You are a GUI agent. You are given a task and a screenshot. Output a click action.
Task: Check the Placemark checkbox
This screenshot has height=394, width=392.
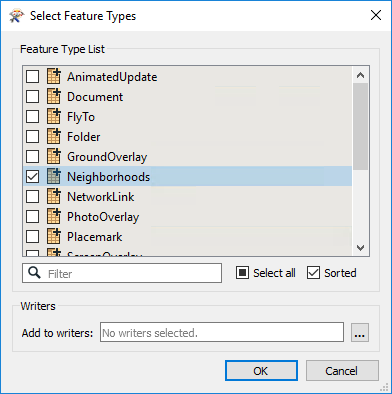tap(32, 237)
